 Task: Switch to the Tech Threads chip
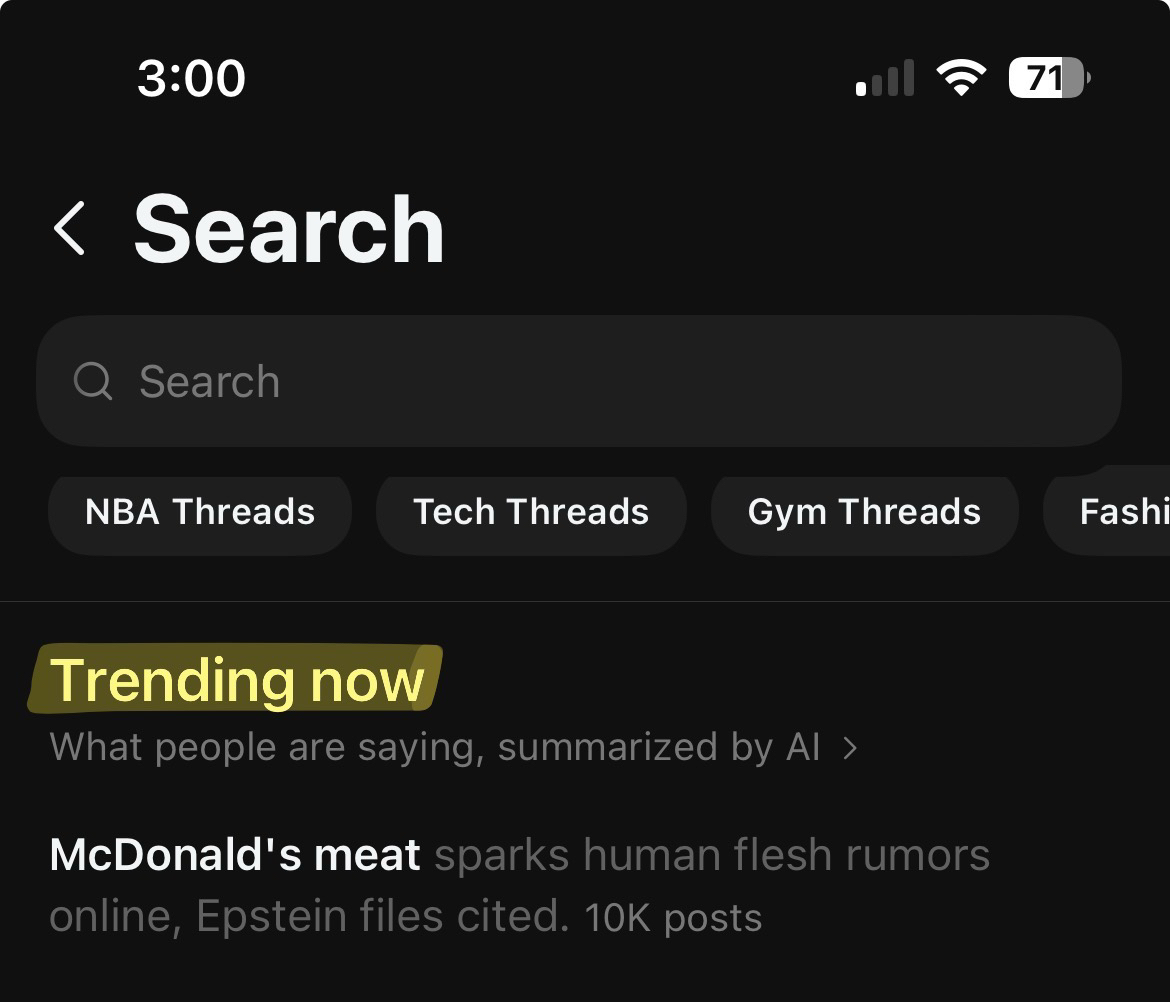[531, 512]
